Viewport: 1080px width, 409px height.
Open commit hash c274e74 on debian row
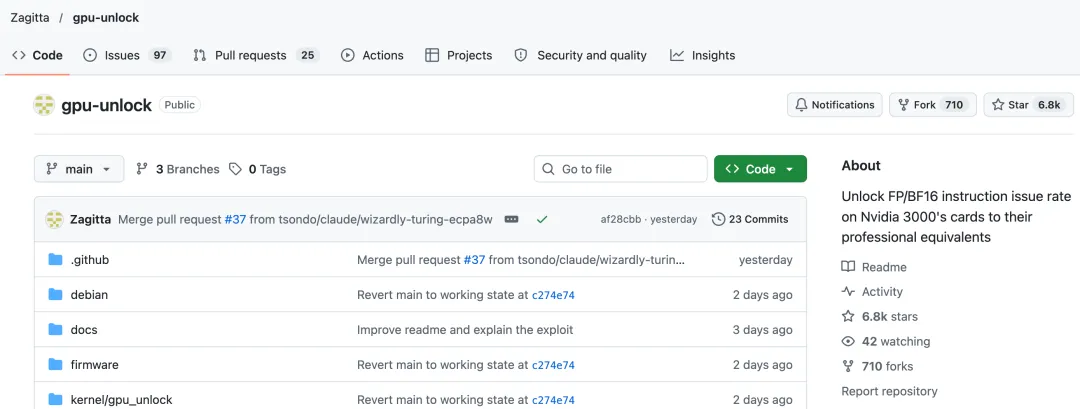click(553, 295)
